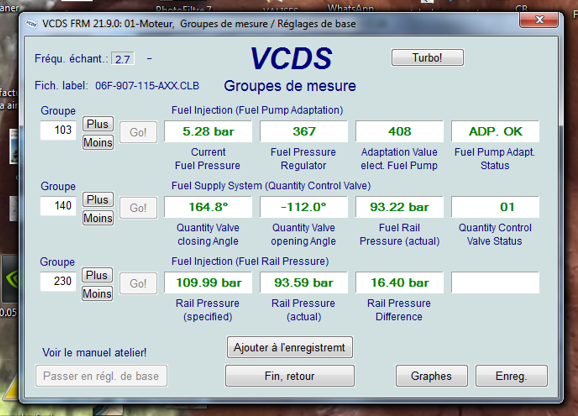The image size is (578, 416).
Task: Click Passer en régl. de base button
Action: (101, 376)
